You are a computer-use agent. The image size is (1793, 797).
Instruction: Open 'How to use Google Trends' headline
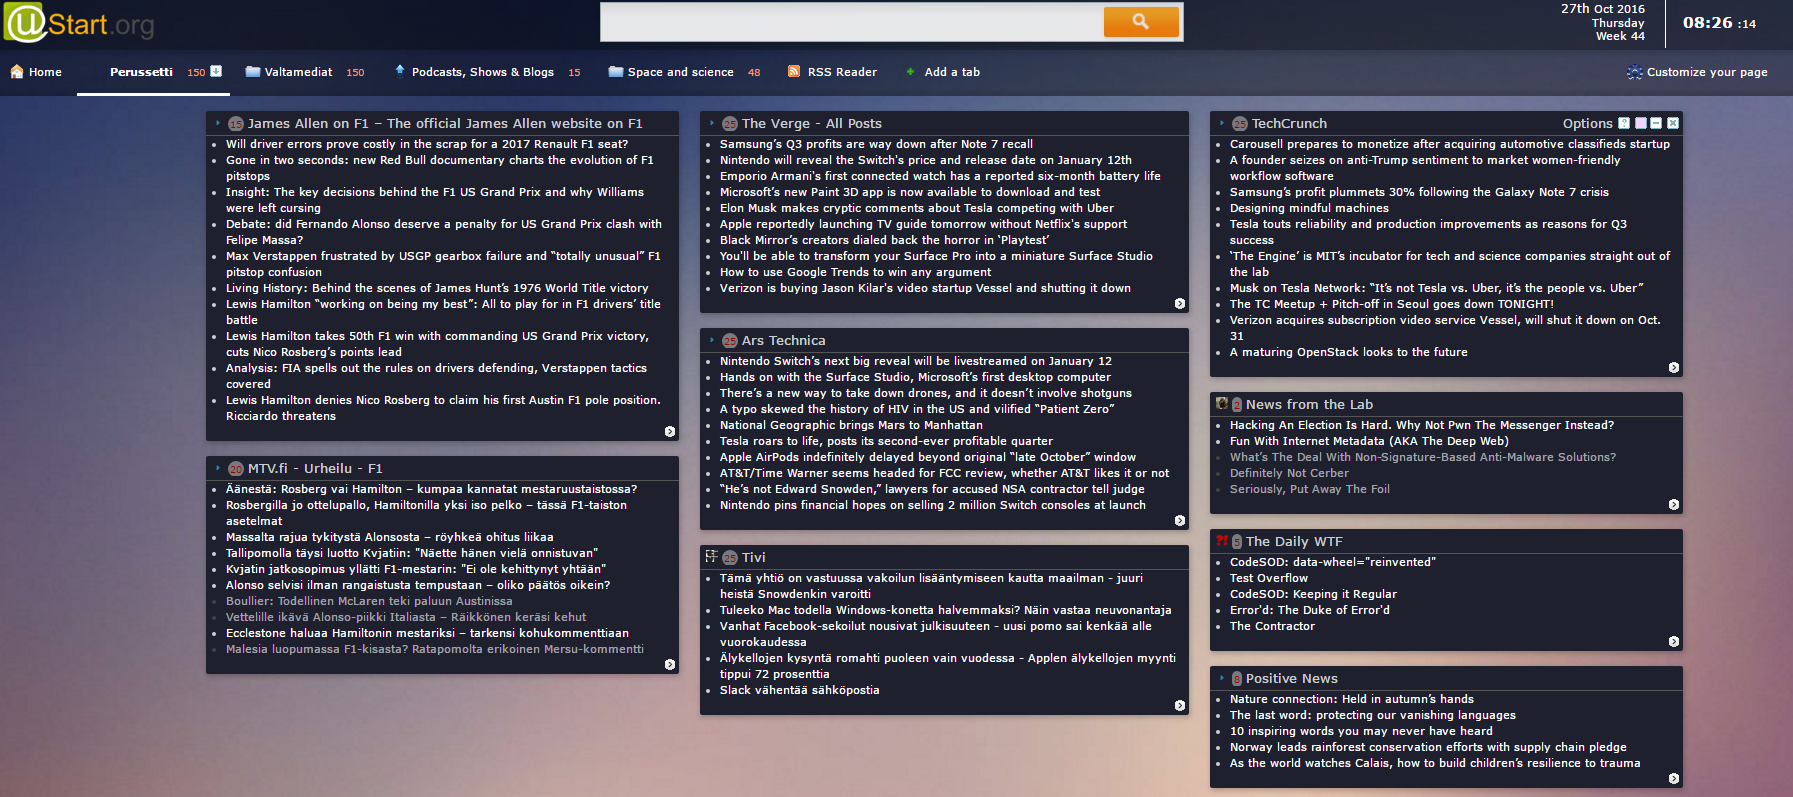point(855,272)
